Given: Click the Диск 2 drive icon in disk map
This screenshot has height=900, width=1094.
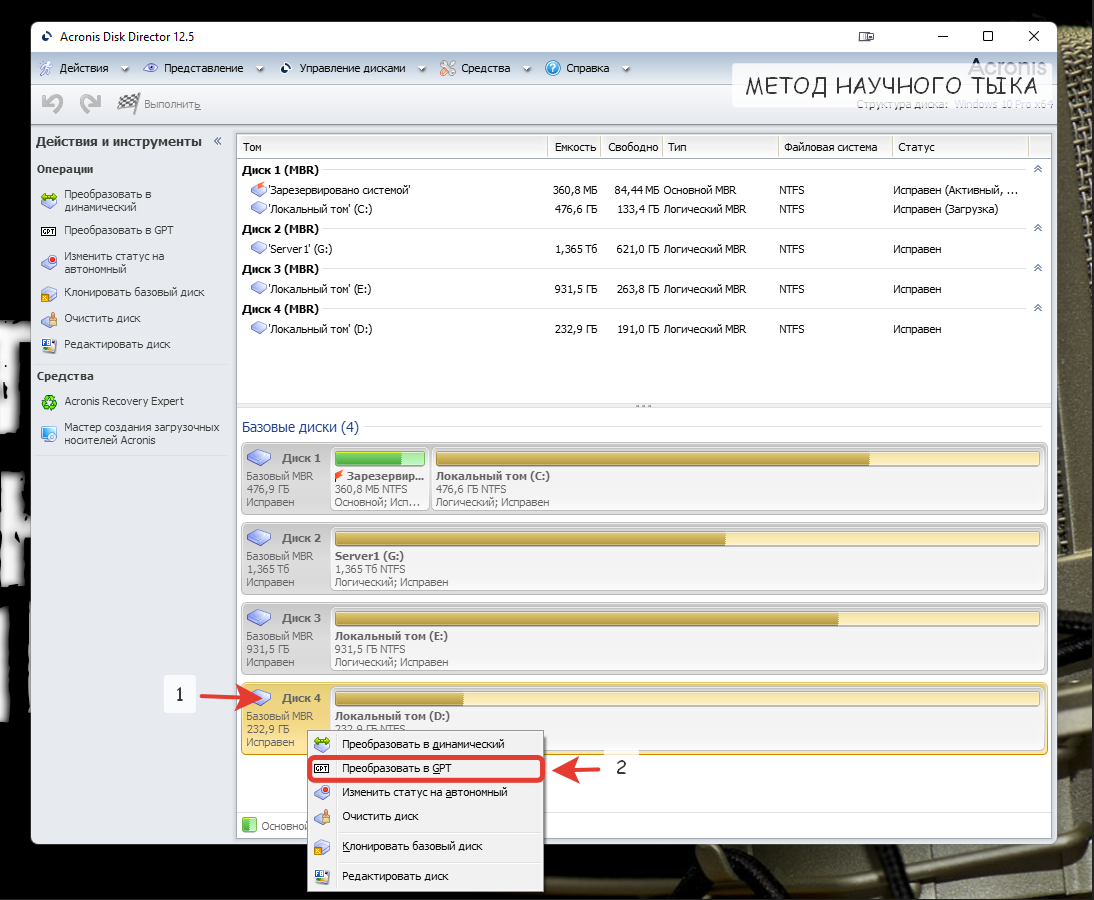Looking at the screenshot, I should [259, 538].
